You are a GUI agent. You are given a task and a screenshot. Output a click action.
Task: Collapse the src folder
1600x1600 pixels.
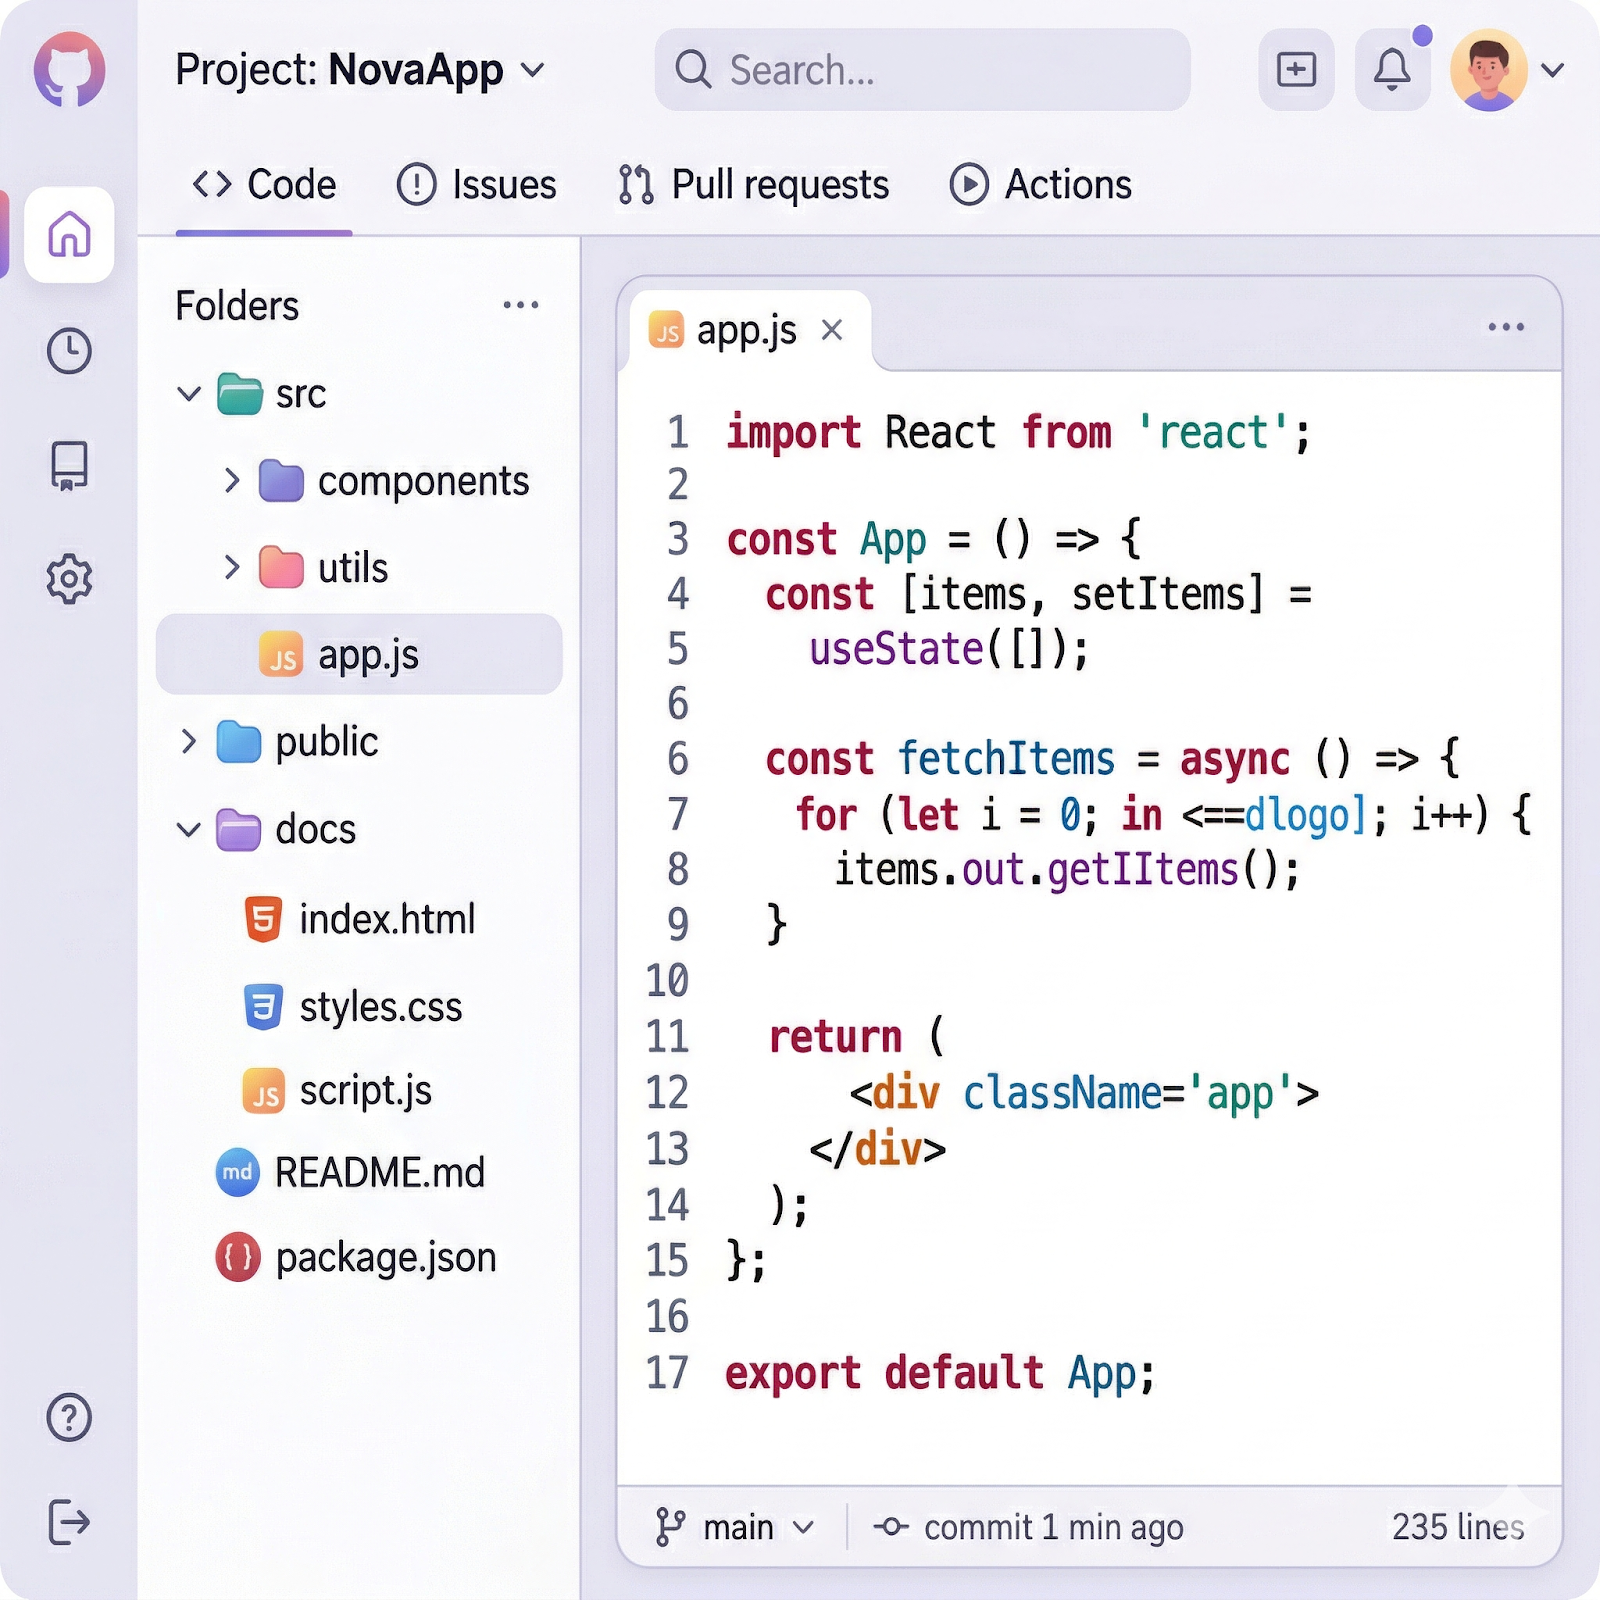189,394
